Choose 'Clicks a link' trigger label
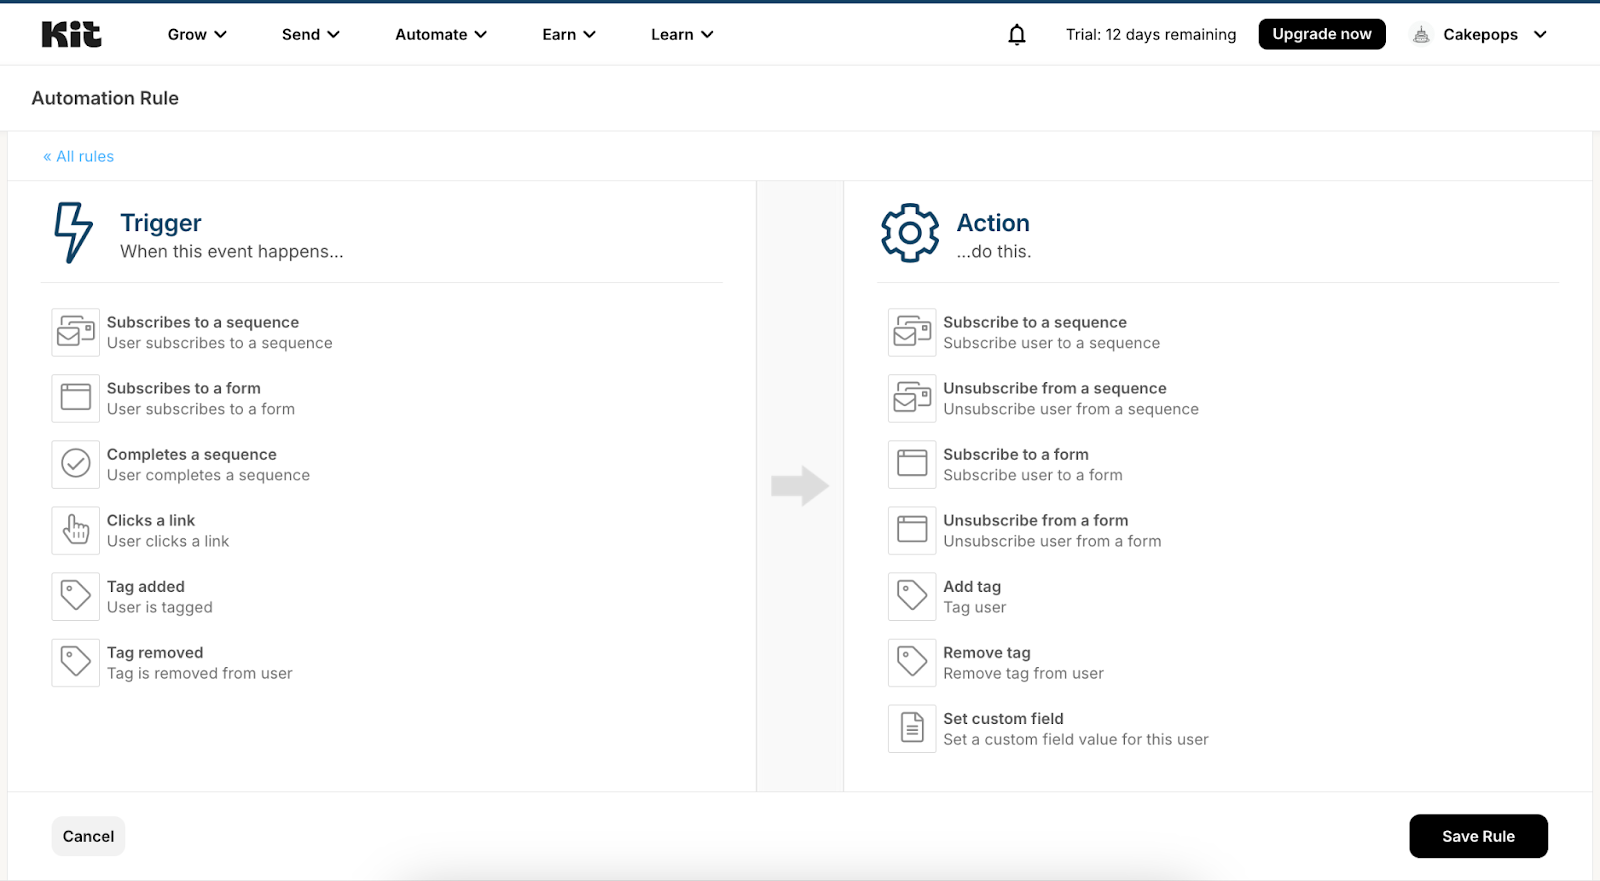The image size is (1600, 881). (x=151, y=520)
